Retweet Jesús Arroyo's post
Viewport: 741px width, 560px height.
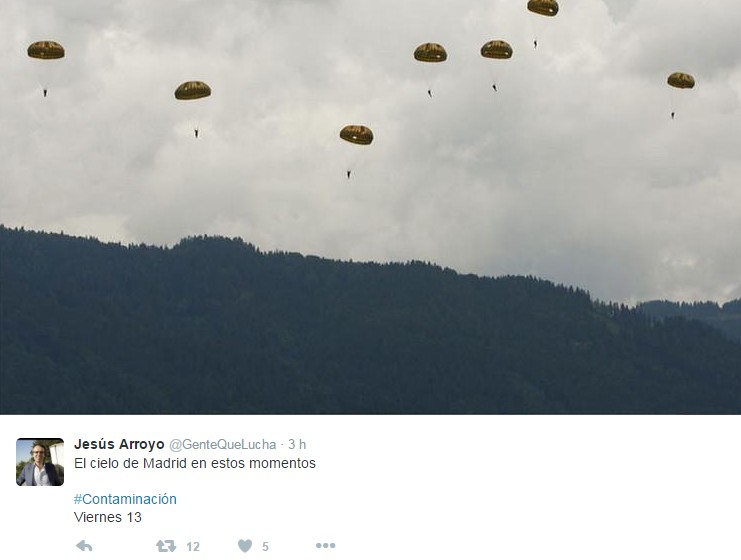click(166, 546)
